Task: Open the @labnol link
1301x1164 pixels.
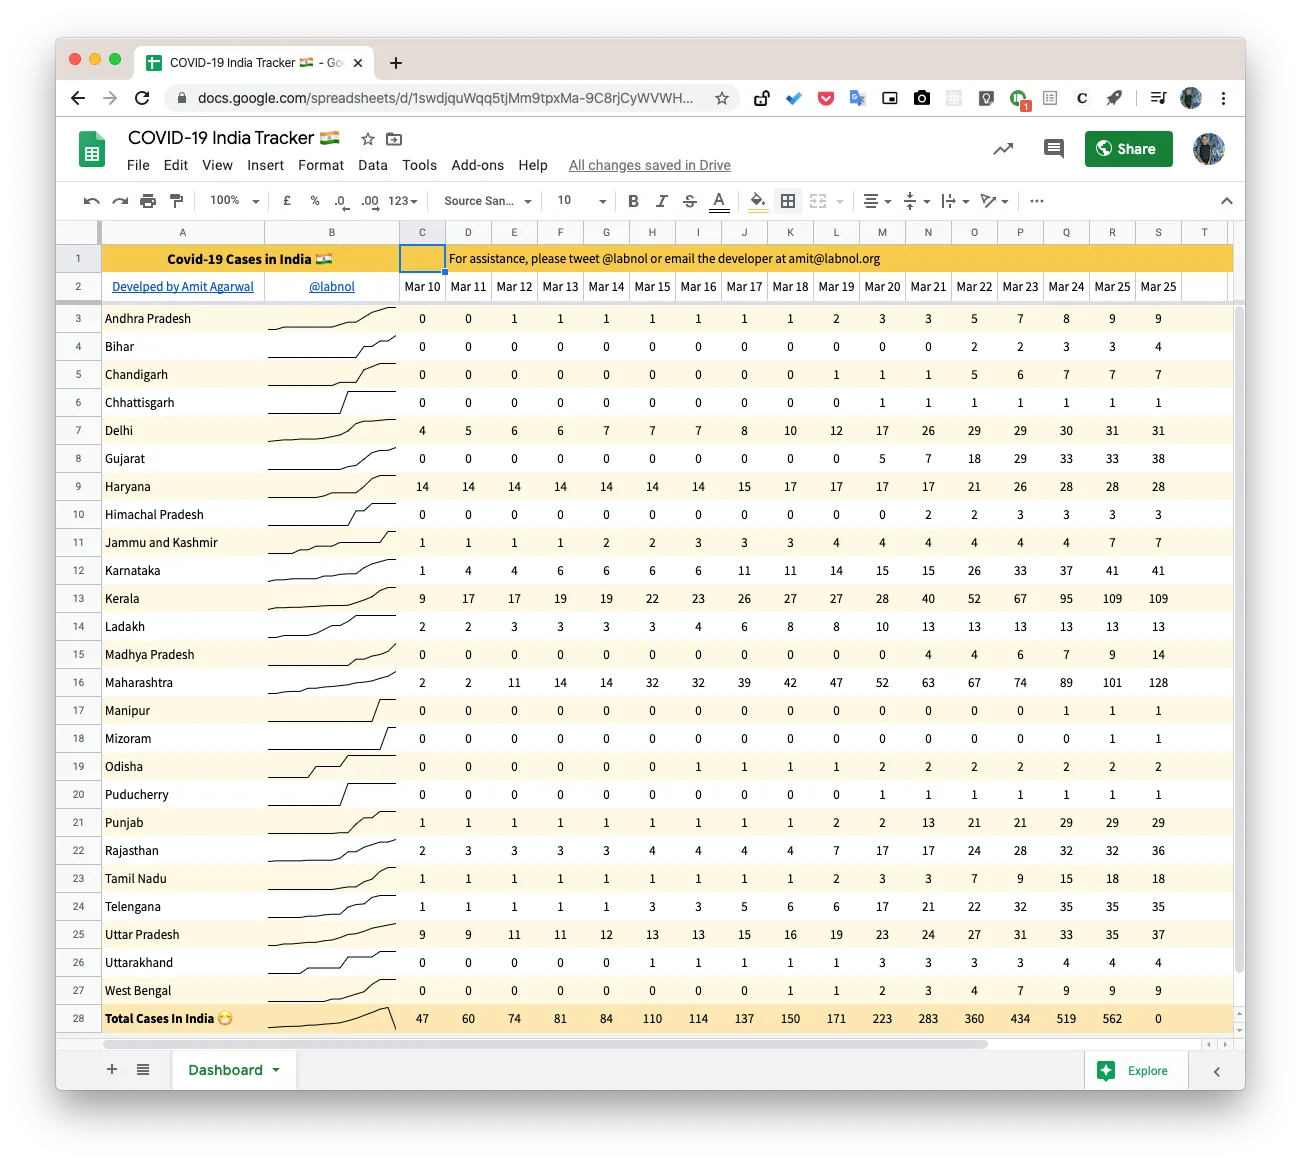Action: click(x=332, y=287)
